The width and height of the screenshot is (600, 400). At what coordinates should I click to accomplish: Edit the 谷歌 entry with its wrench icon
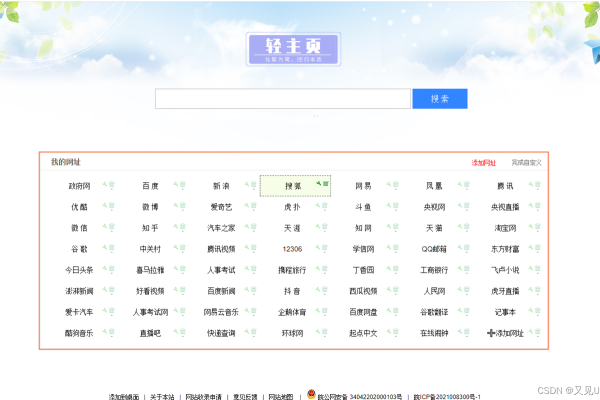pos(105,248)
